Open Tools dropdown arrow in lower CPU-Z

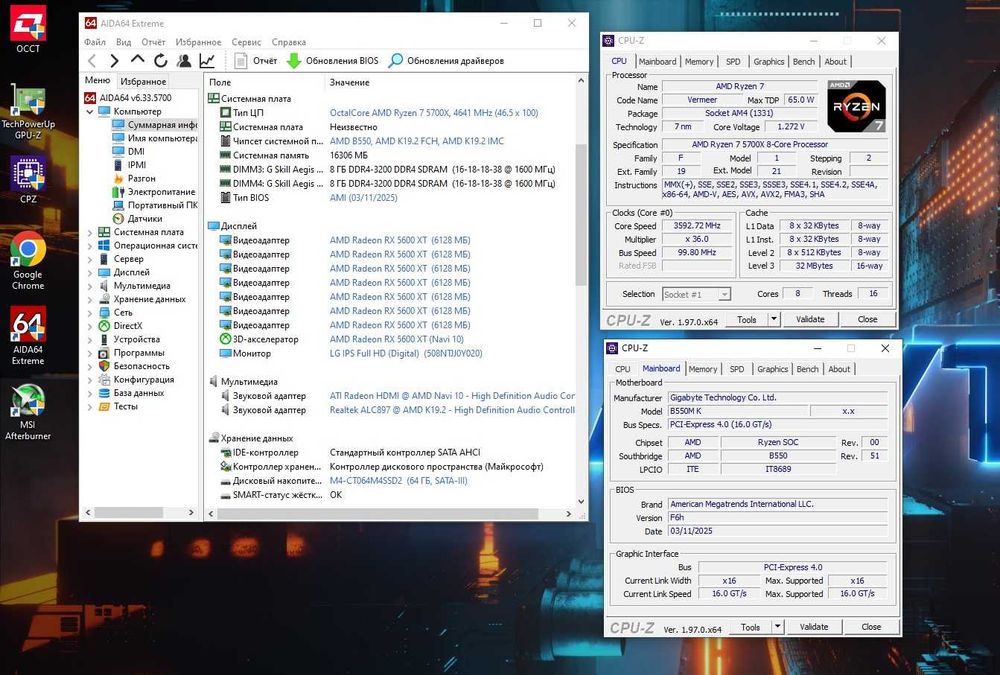tap(777, 627)
